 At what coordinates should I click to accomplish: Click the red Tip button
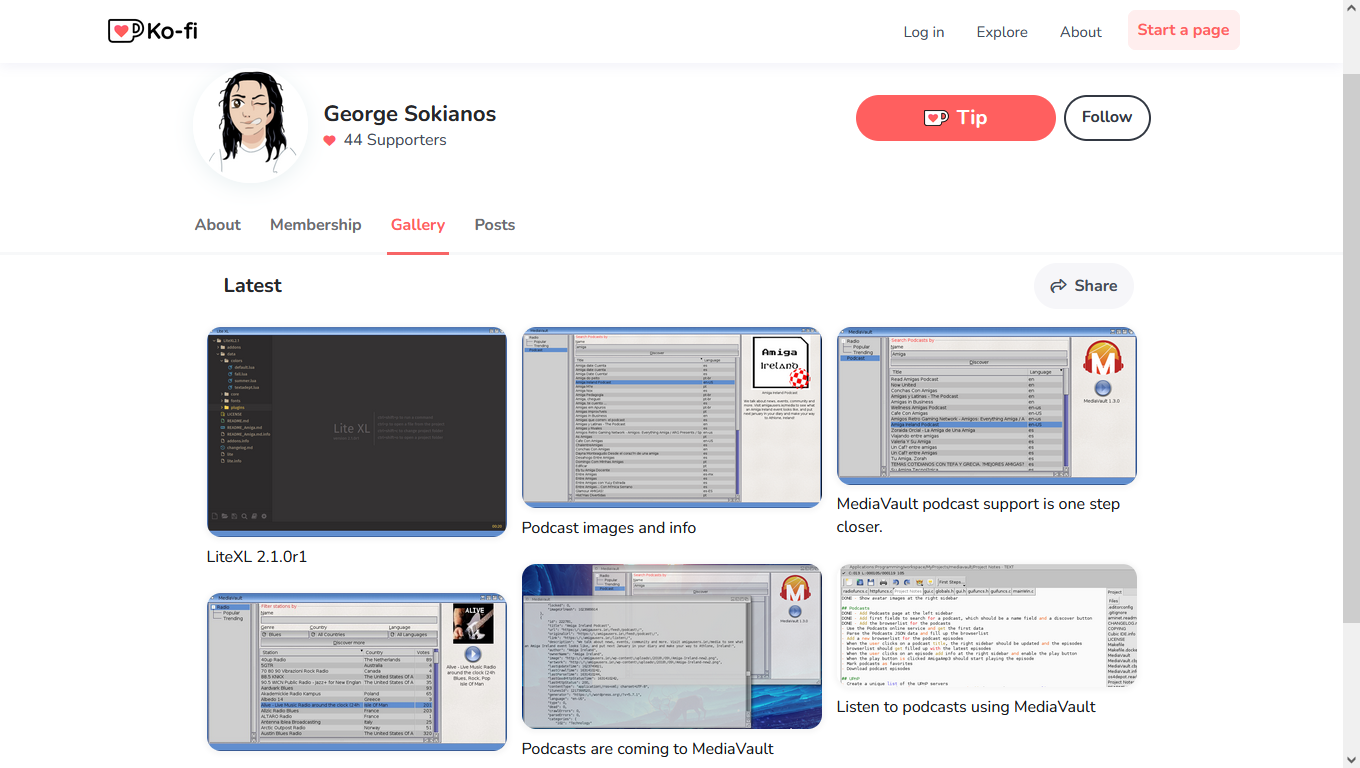955,118
